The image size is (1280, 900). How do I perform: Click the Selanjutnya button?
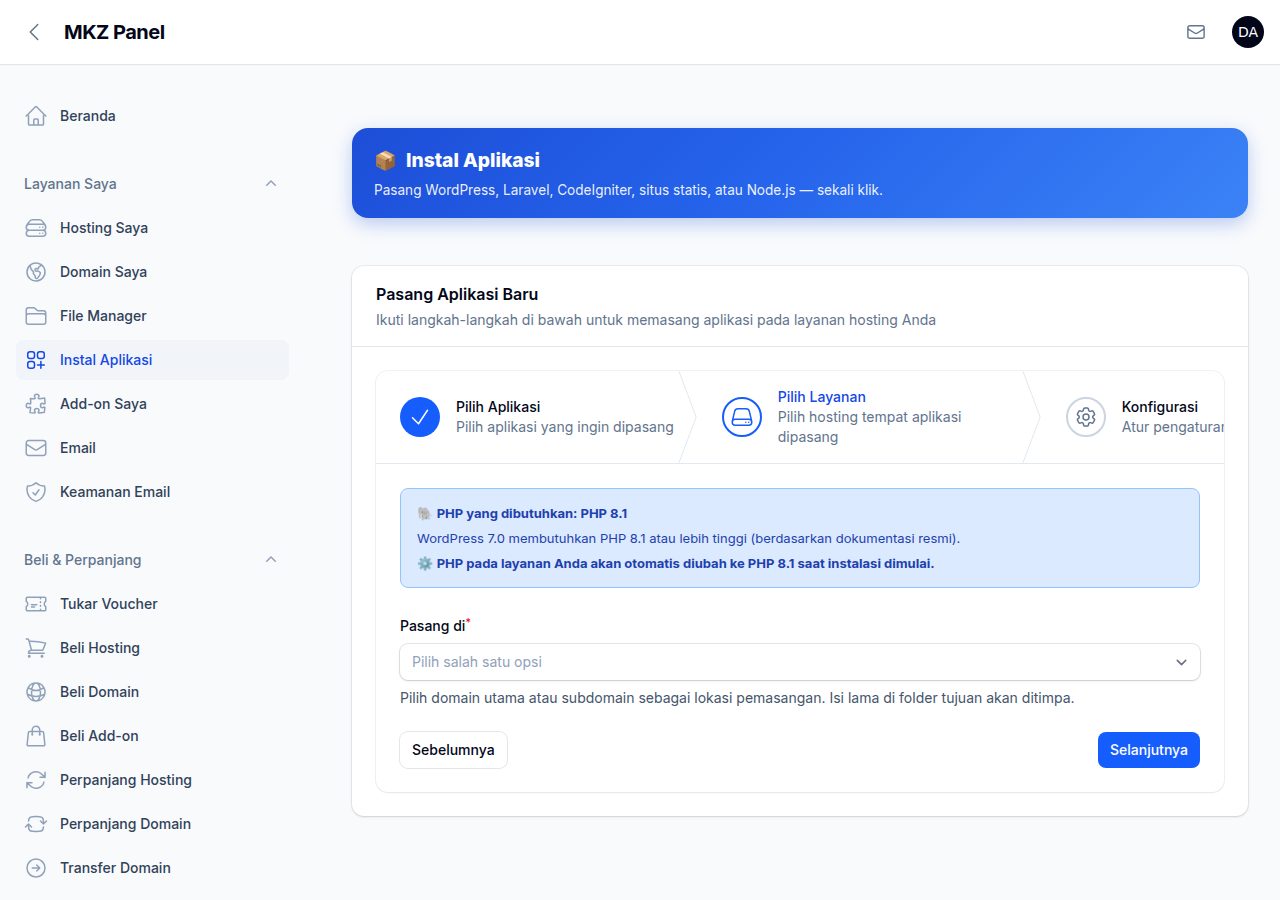pyautogui.click(x=1149, y=750)
